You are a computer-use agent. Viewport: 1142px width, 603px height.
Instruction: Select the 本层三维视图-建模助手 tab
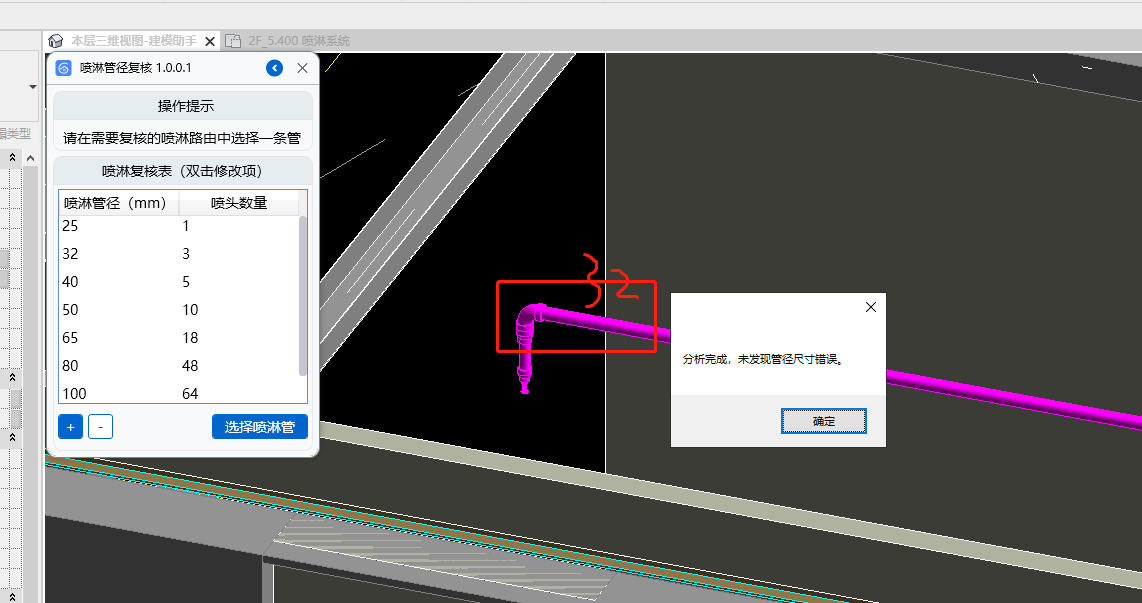pos(132,41)
